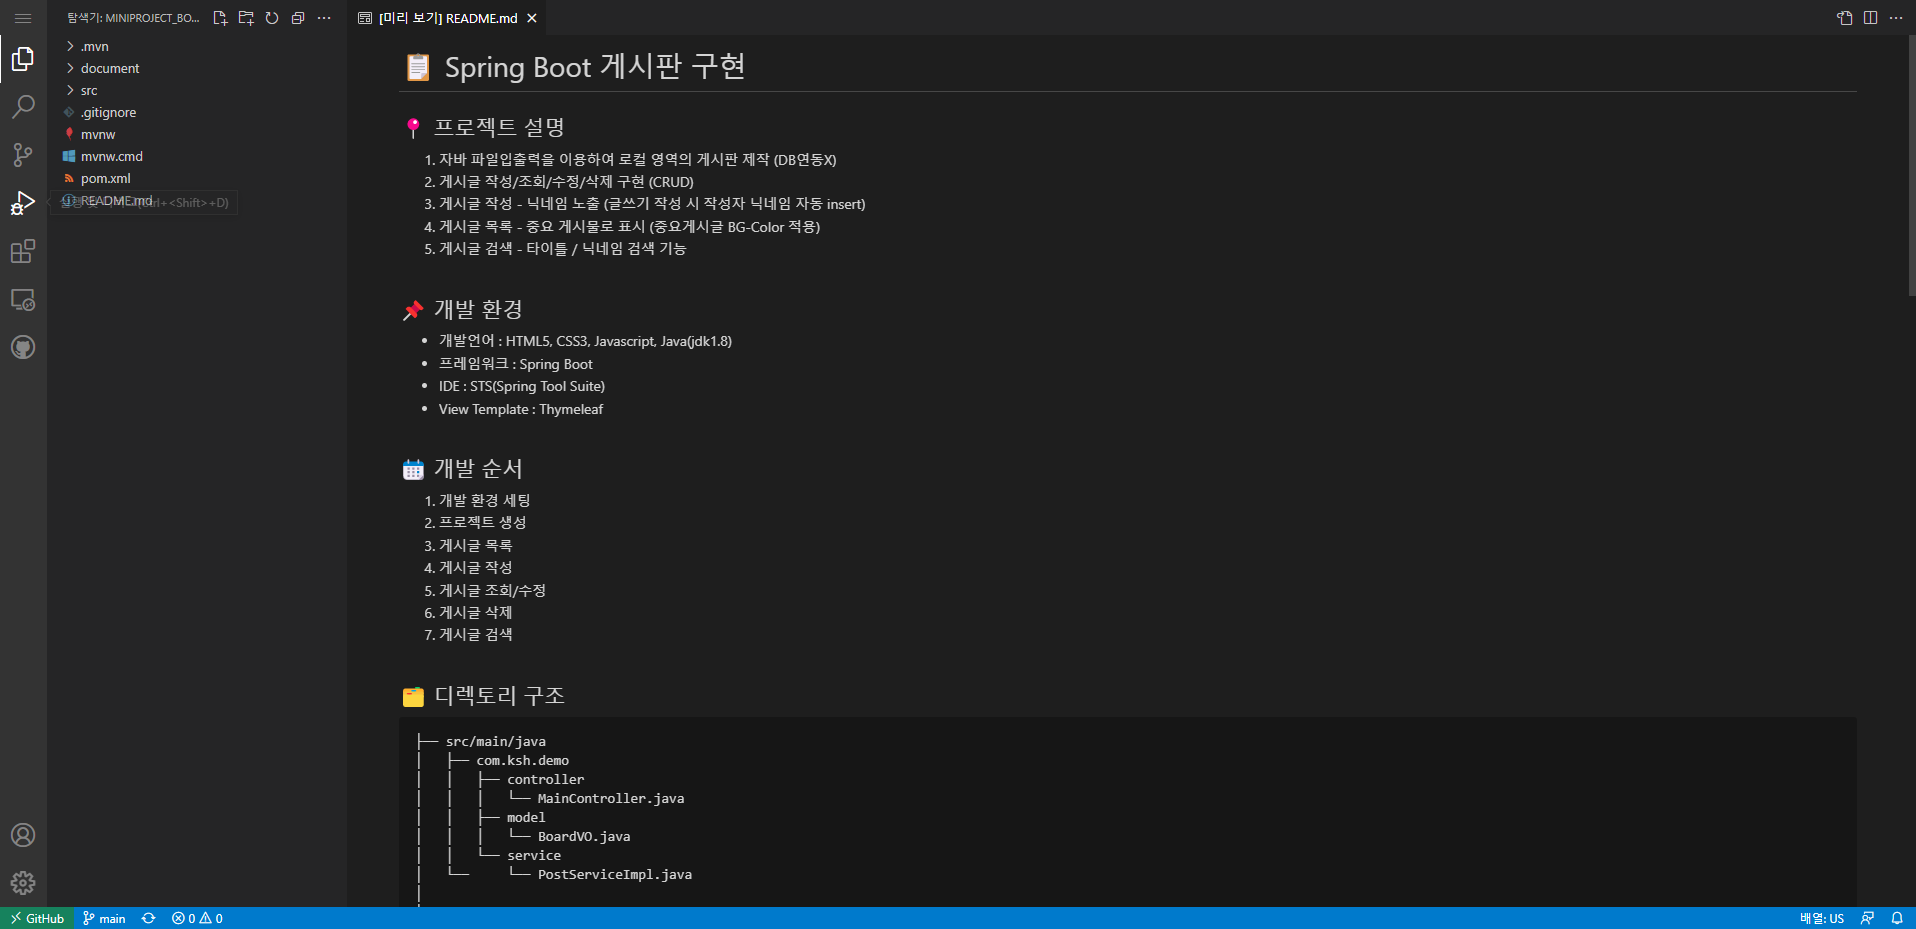The image size is (1916, 929).
Task: Open the Explorer view in activity bar
Action: click(x=23, y=59)
